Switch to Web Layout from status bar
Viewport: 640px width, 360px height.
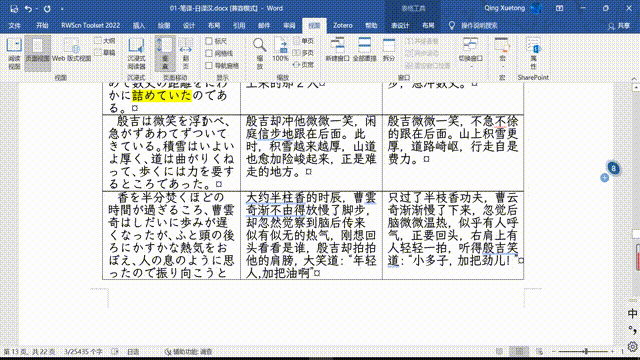tap(539, 351)
